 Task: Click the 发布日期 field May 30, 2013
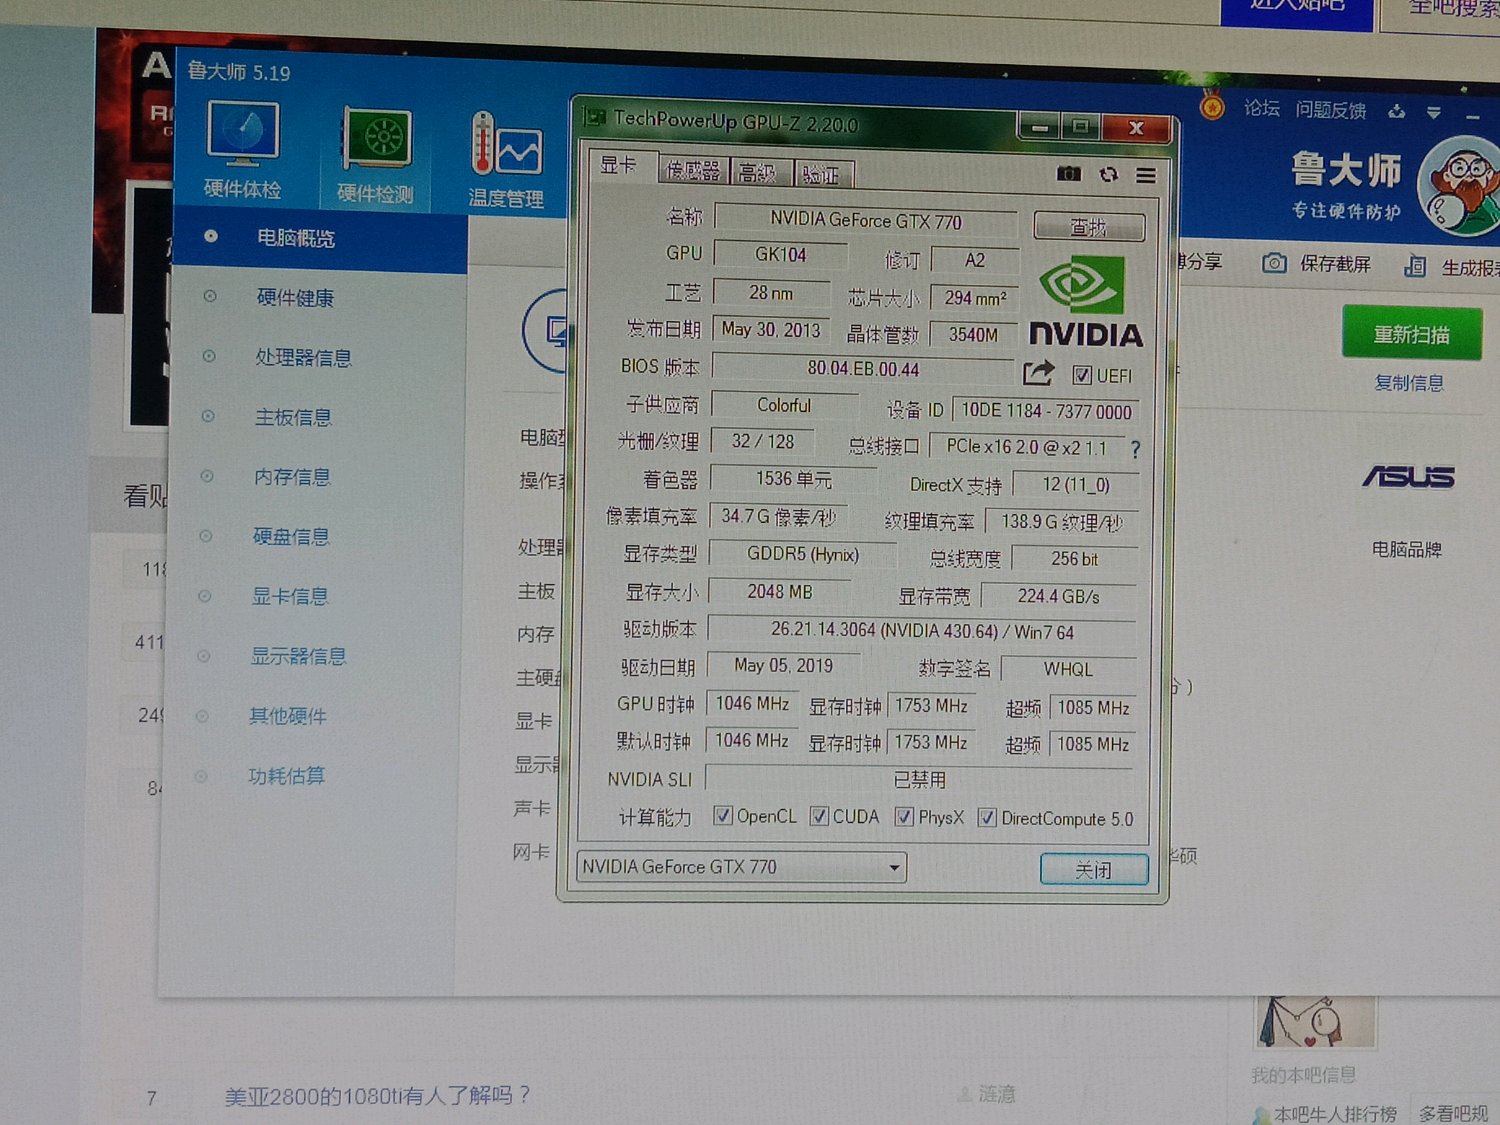(x=770, y=330)
